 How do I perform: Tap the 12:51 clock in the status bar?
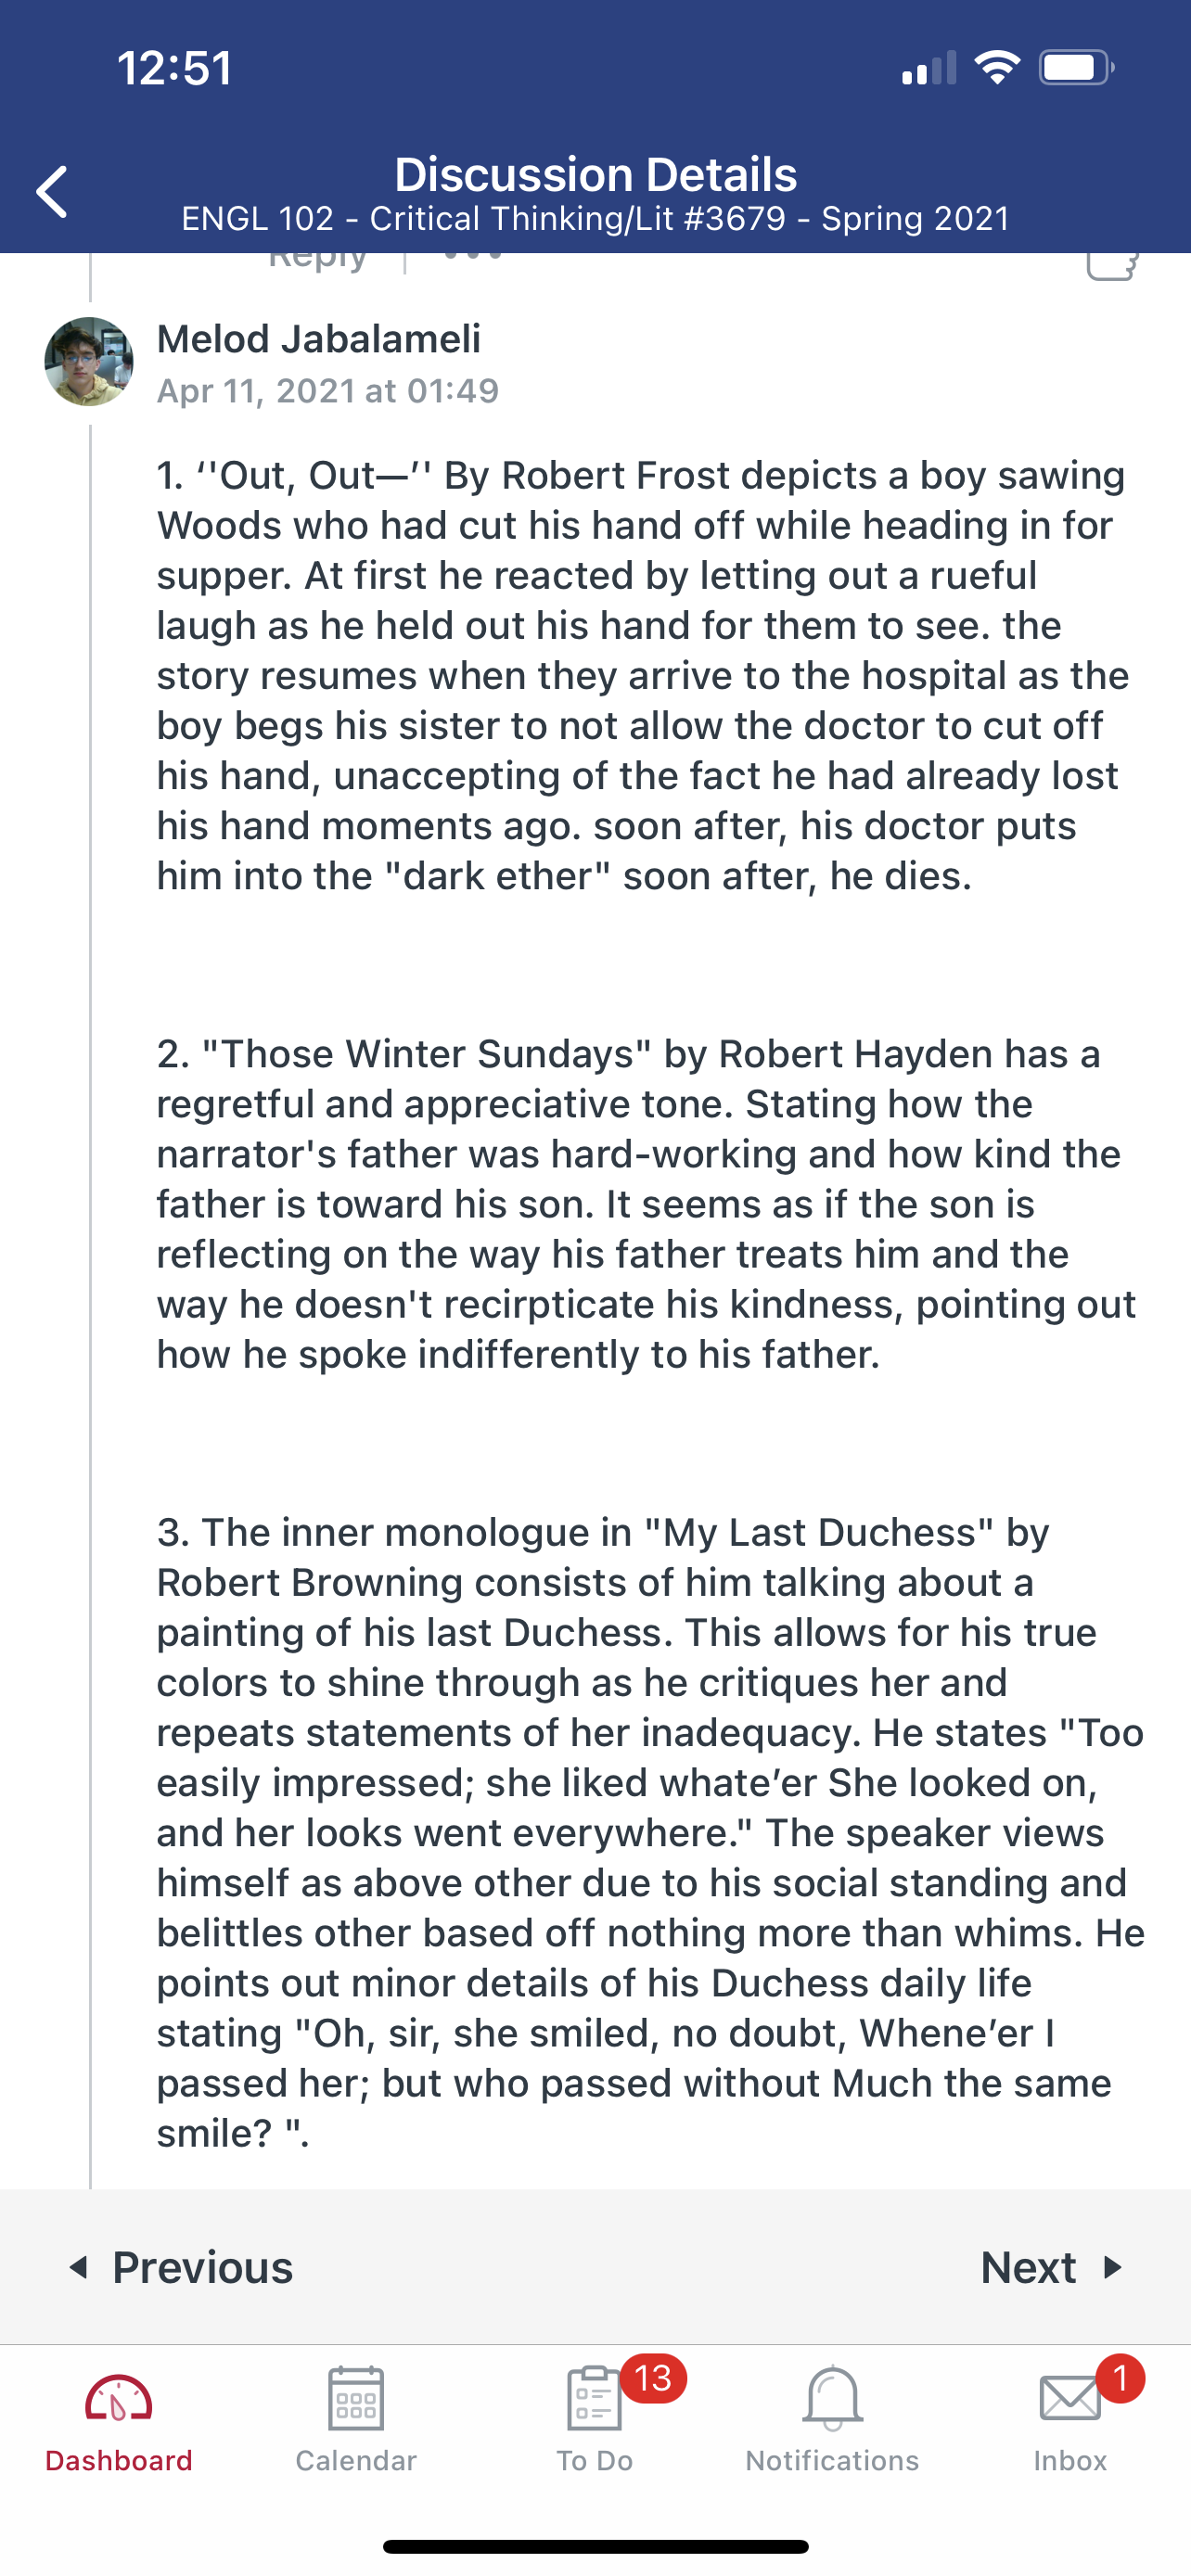[x=175, y=68]
